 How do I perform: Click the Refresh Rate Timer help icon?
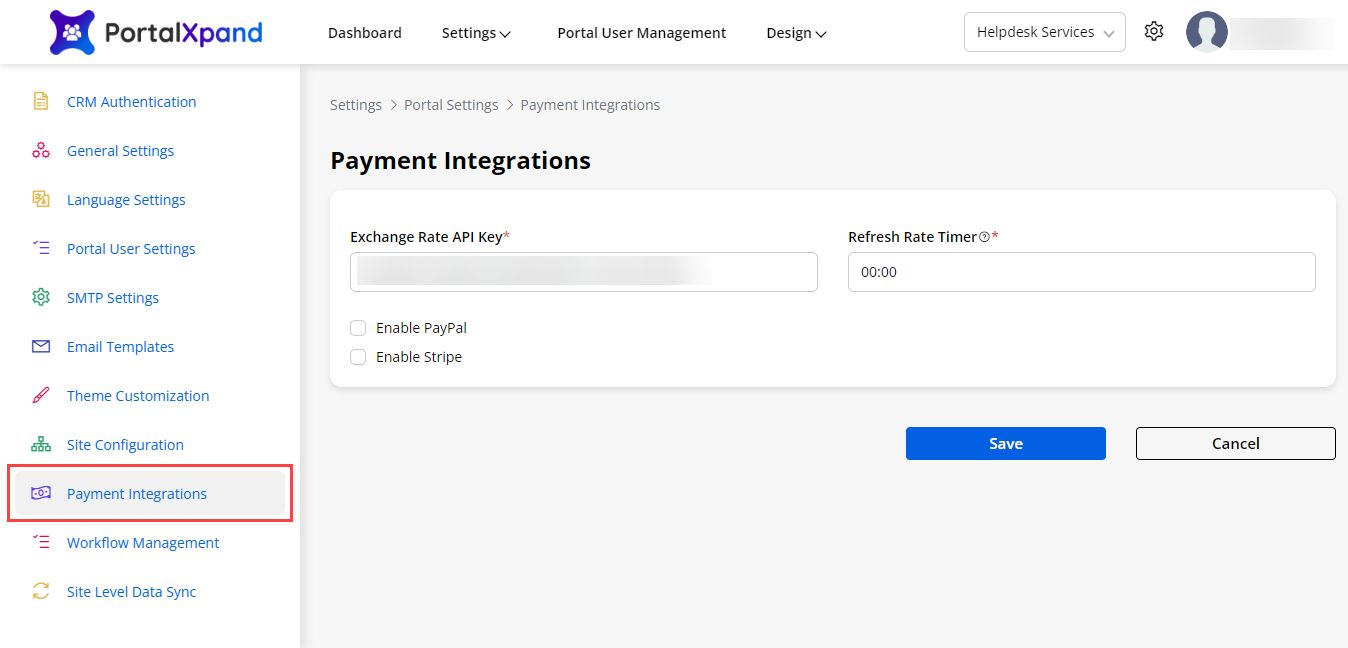[x=984, y=237]
